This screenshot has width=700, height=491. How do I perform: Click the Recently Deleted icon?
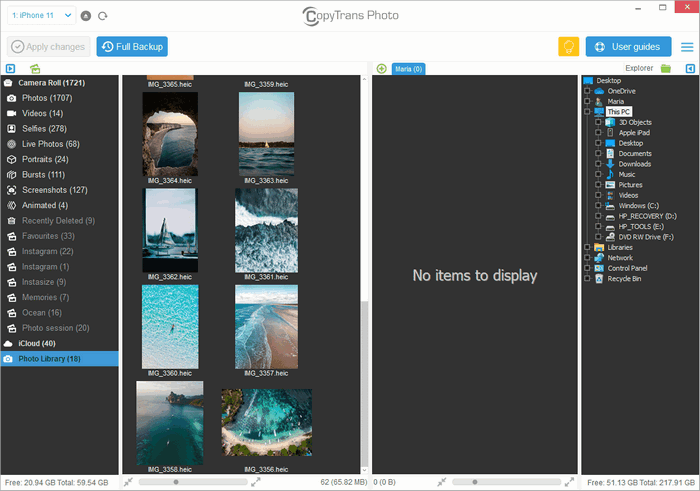tap(12, 221)
